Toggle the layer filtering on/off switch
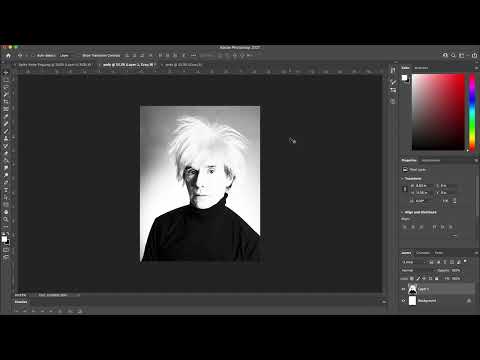The image size is (480, 360). pyautogui.click(x=466, y=261)
